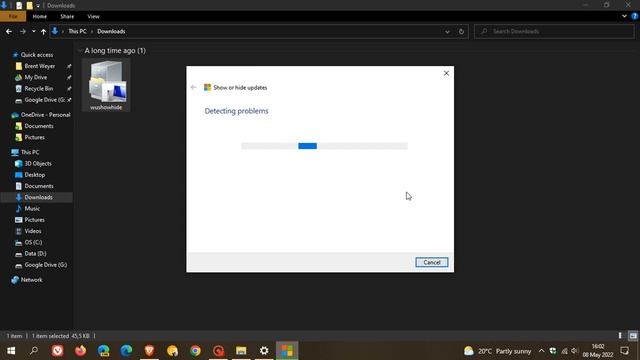640x360 pixels.
Task: Open My Drive in navigation pane
Action: (36, 77)
